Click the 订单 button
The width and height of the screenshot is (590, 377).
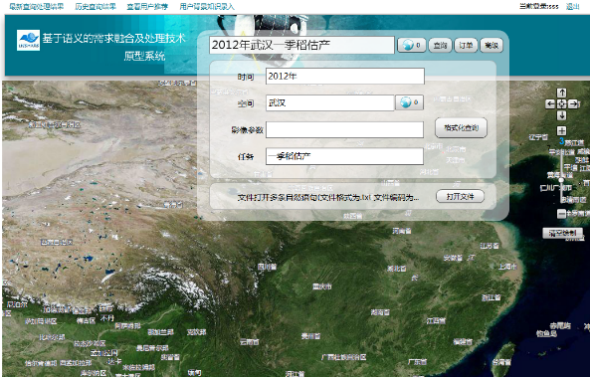coord(466,46)
